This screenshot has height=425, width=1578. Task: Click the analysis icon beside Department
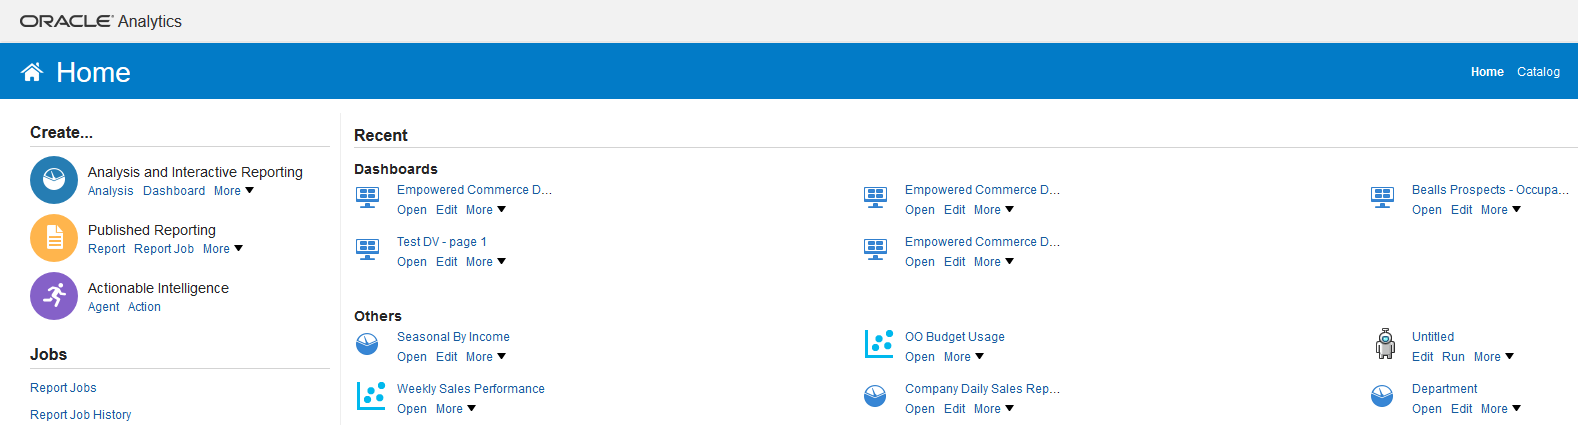pyautogui.click(x=1383, y=397)
